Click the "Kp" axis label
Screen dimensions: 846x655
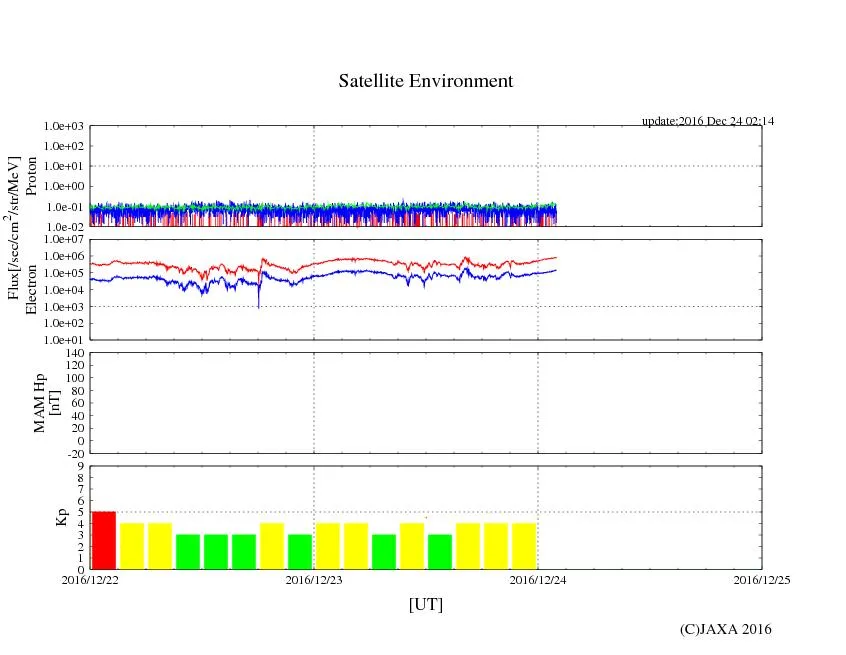(x=62, y=517)
